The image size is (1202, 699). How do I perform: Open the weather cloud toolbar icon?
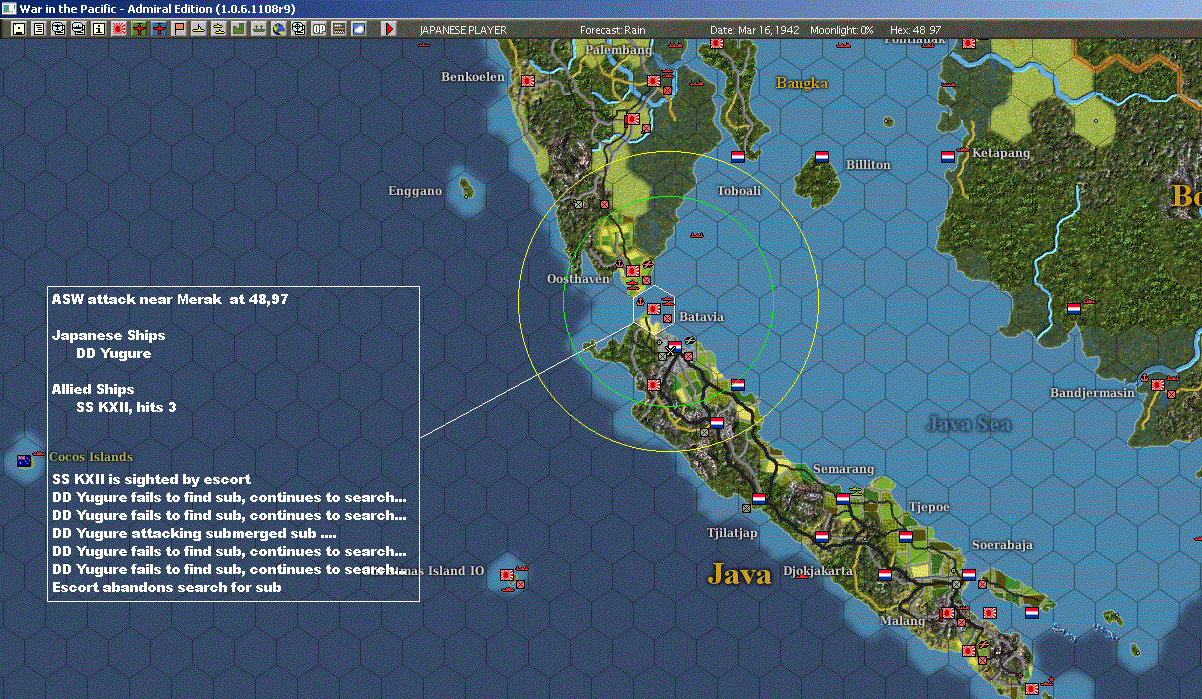point(360,29)
